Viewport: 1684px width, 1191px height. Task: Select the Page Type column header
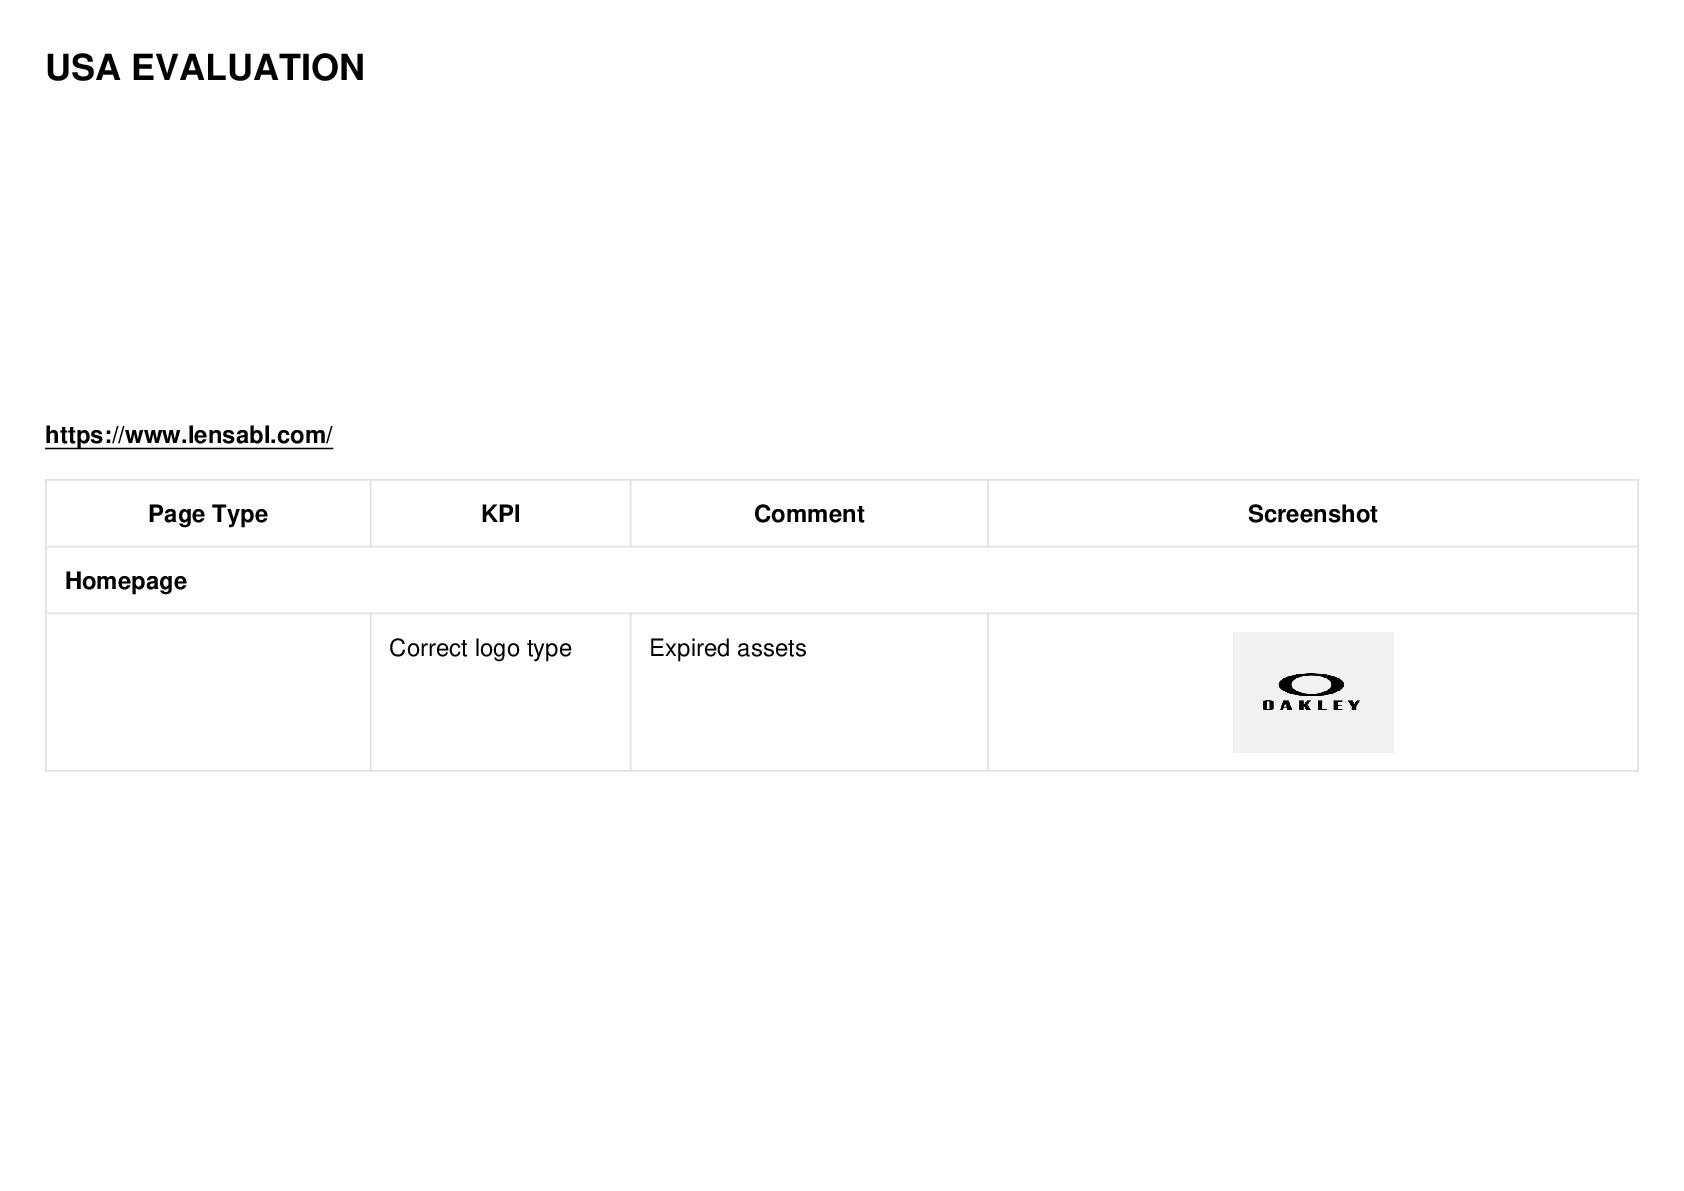coord(208,514)
